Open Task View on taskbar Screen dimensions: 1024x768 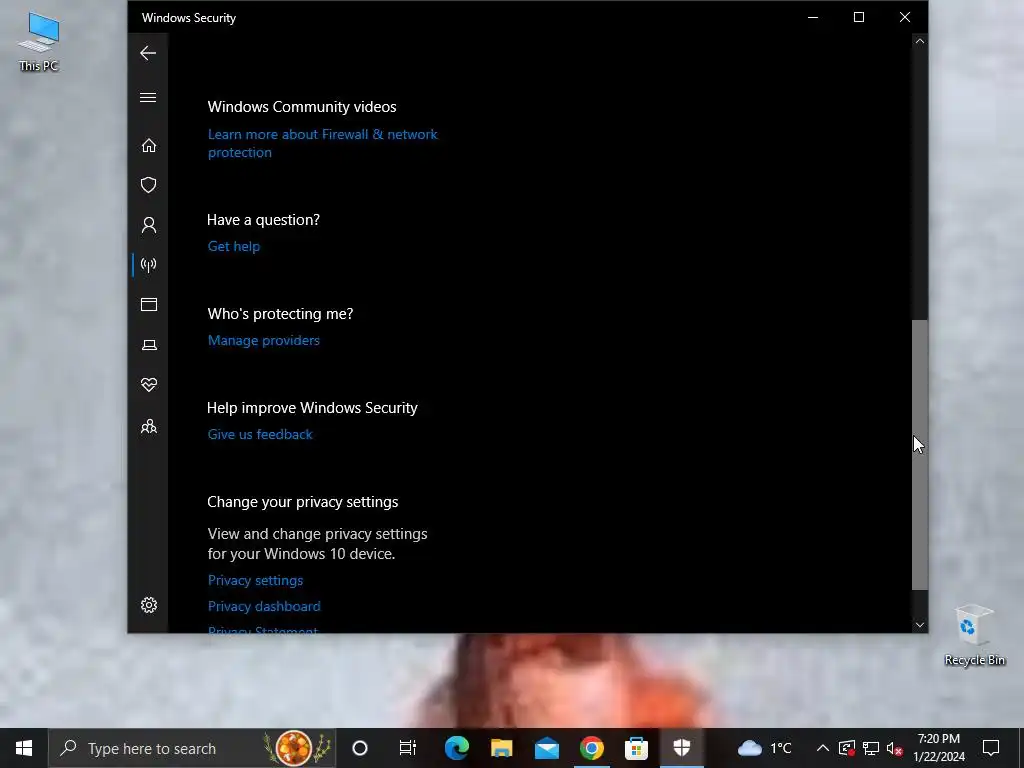click(x=408, y=748)
